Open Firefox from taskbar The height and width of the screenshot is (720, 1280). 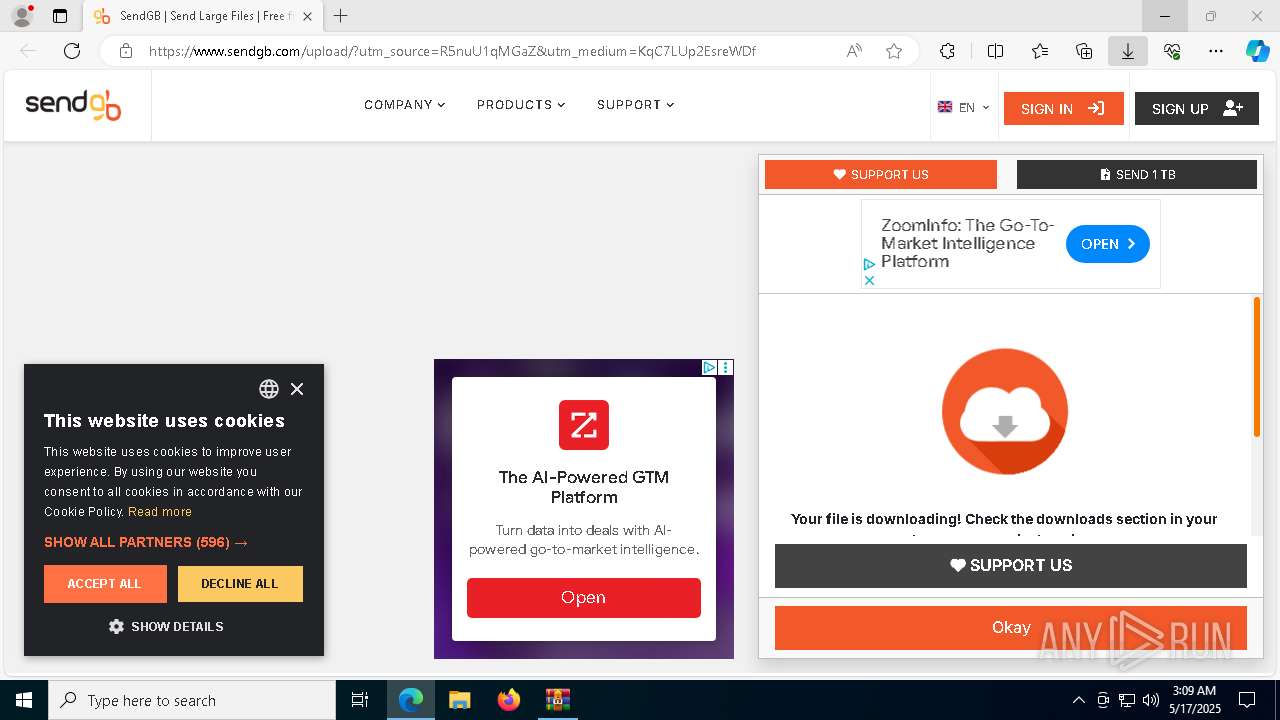click(x=508, y=700)
